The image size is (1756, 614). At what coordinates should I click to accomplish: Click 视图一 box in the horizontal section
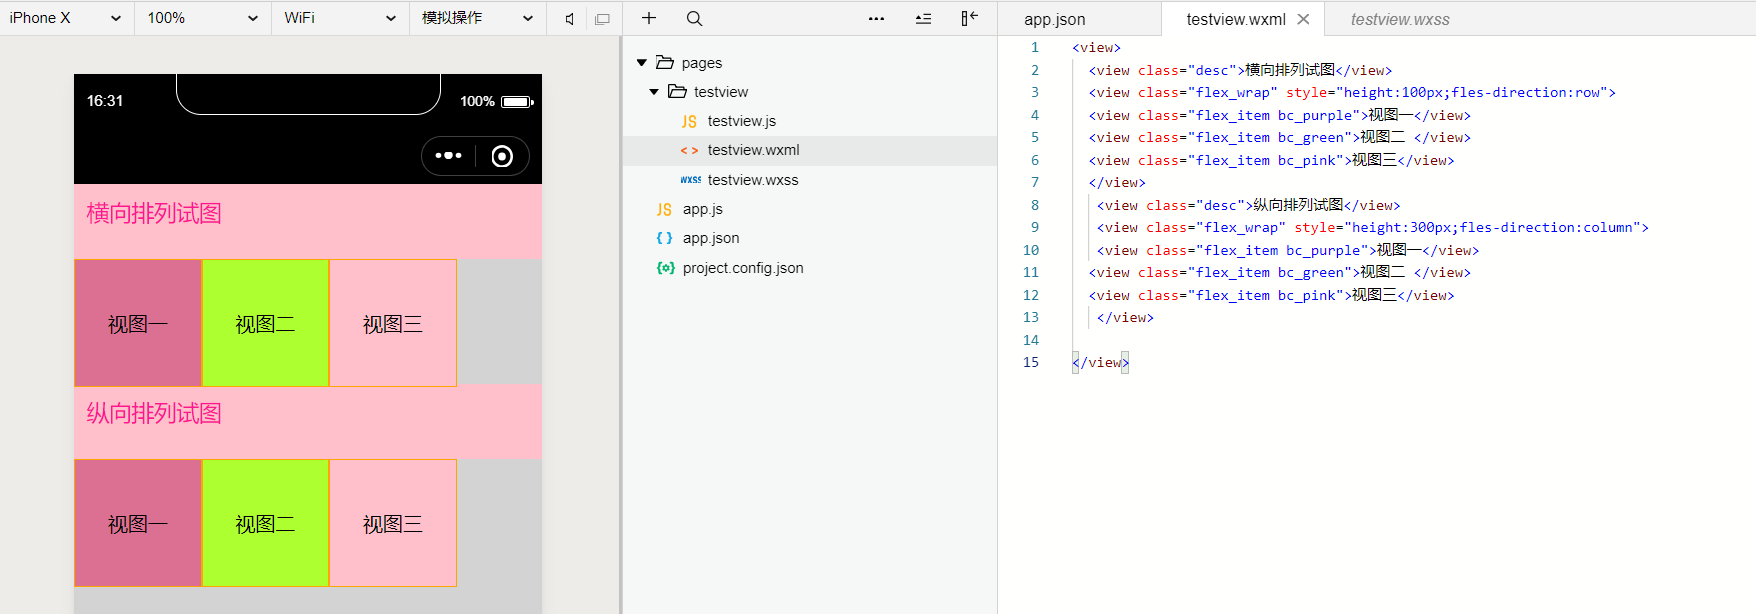click(x=138, y=323)
